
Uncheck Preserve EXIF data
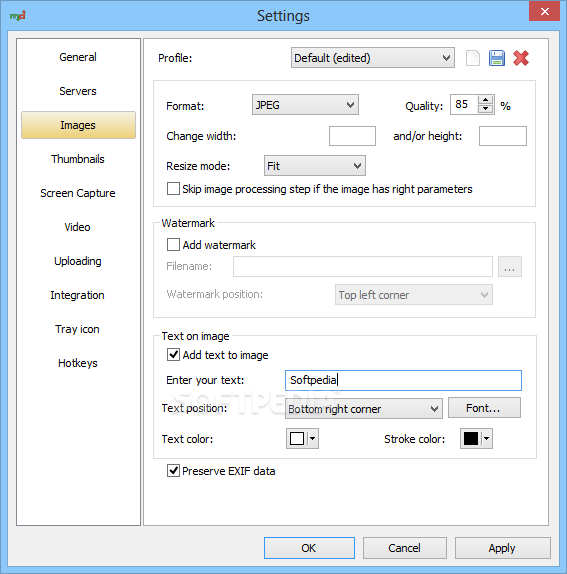coord(173,471)
